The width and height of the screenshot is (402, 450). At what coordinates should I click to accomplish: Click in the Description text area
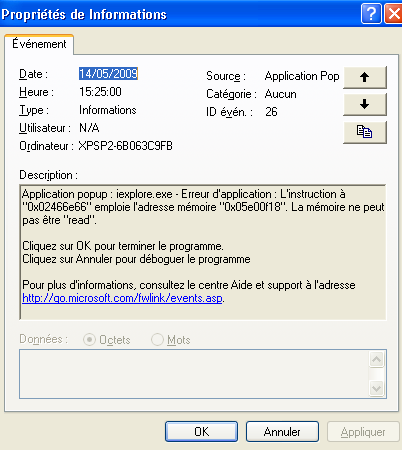[203, 252]
